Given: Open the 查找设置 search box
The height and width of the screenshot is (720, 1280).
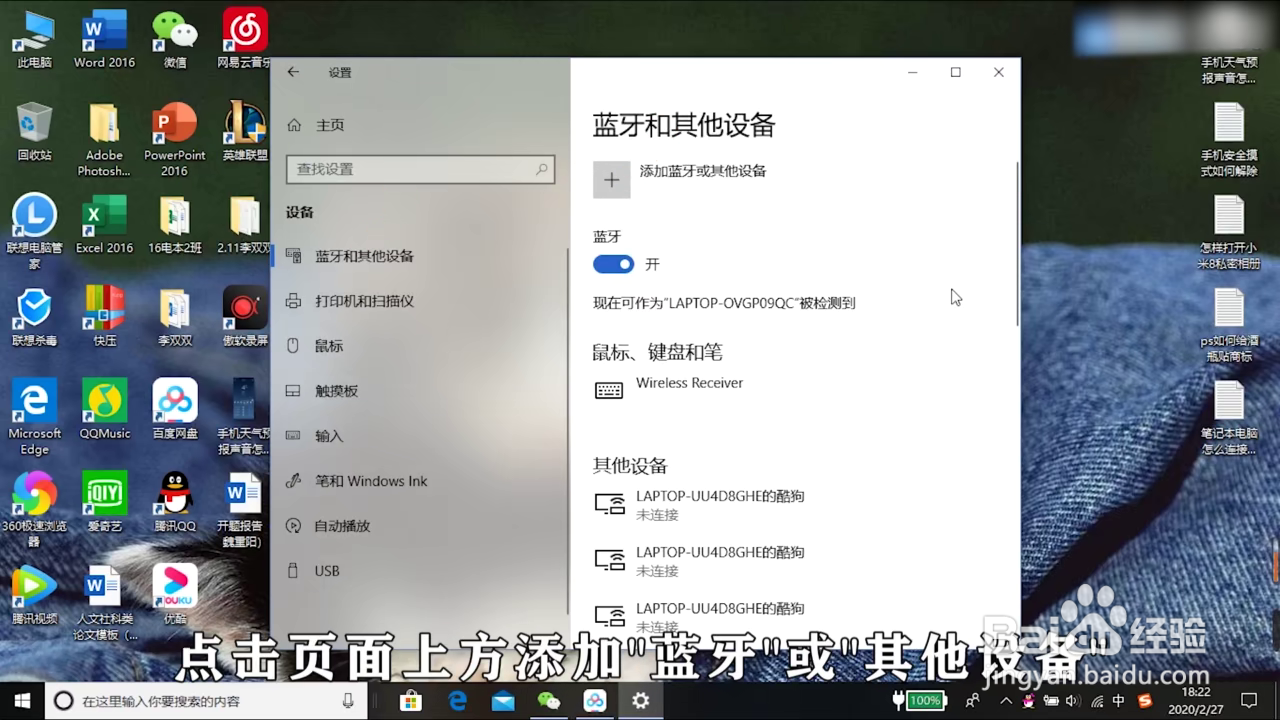Looking at the screenshot, I should (x=420, y=169).
